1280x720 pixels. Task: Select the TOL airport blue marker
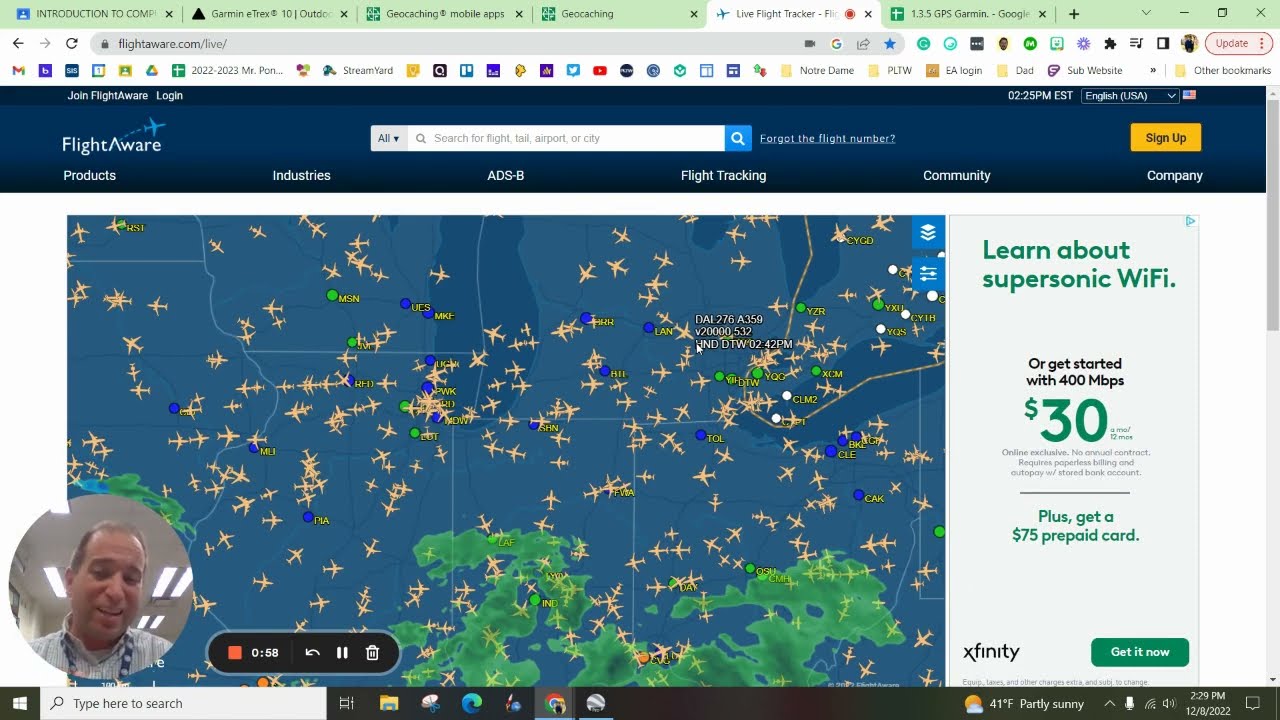click(701, 436)
